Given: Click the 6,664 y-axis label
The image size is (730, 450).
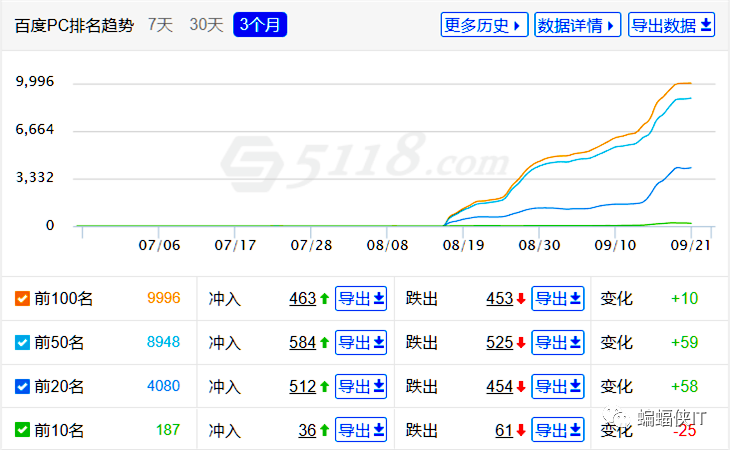Looking at the screenshot, I should click(35, 129).
